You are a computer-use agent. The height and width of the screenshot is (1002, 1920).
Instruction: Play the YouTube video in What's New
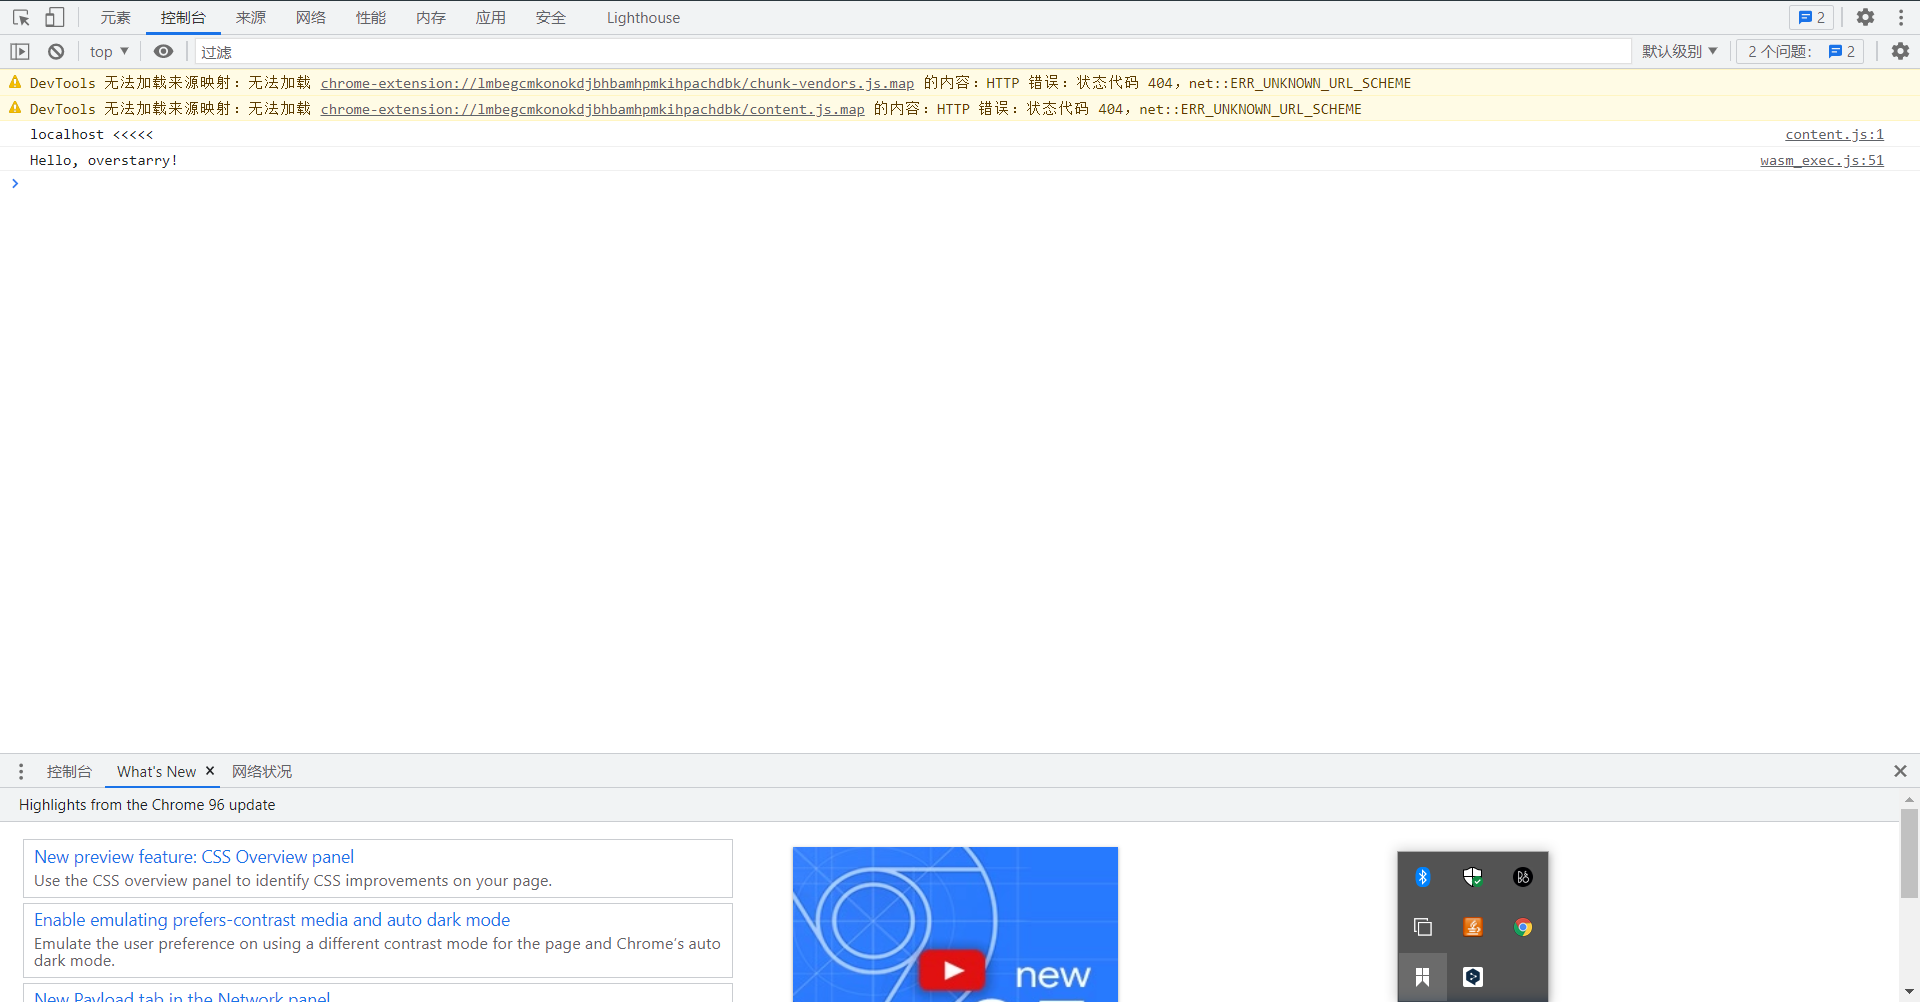pyautogui.click(x=952, y=967)
